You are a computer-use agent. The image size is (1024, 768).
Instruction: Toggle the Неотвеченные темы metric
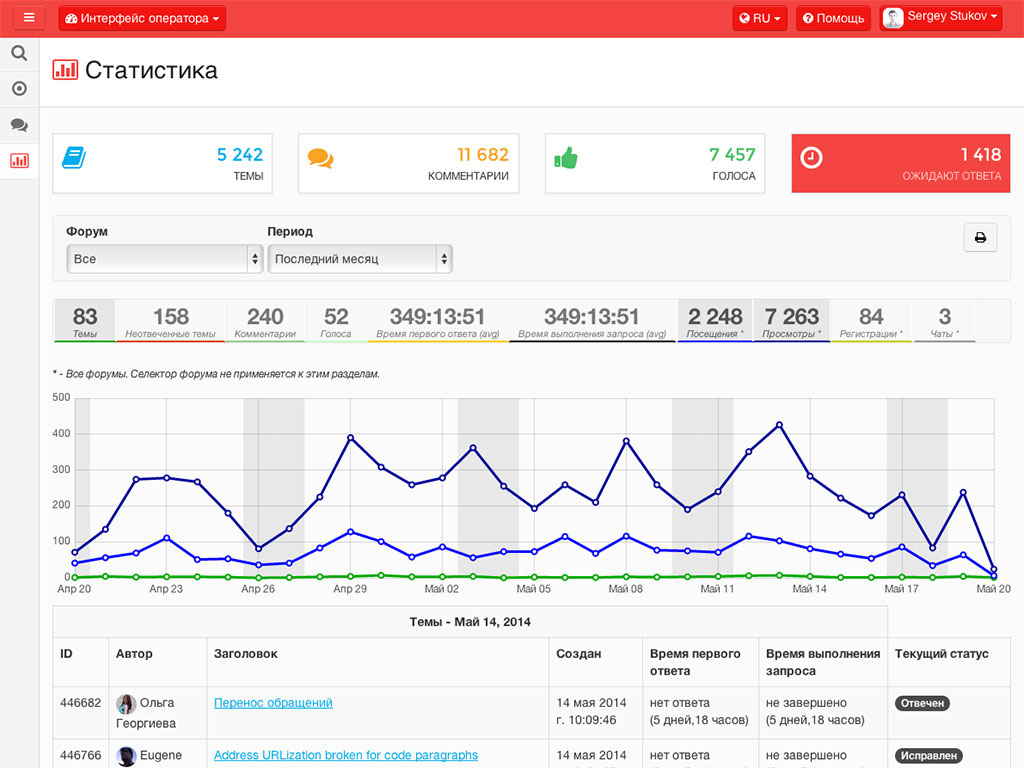pyautogui.click(x=170, y=321)
